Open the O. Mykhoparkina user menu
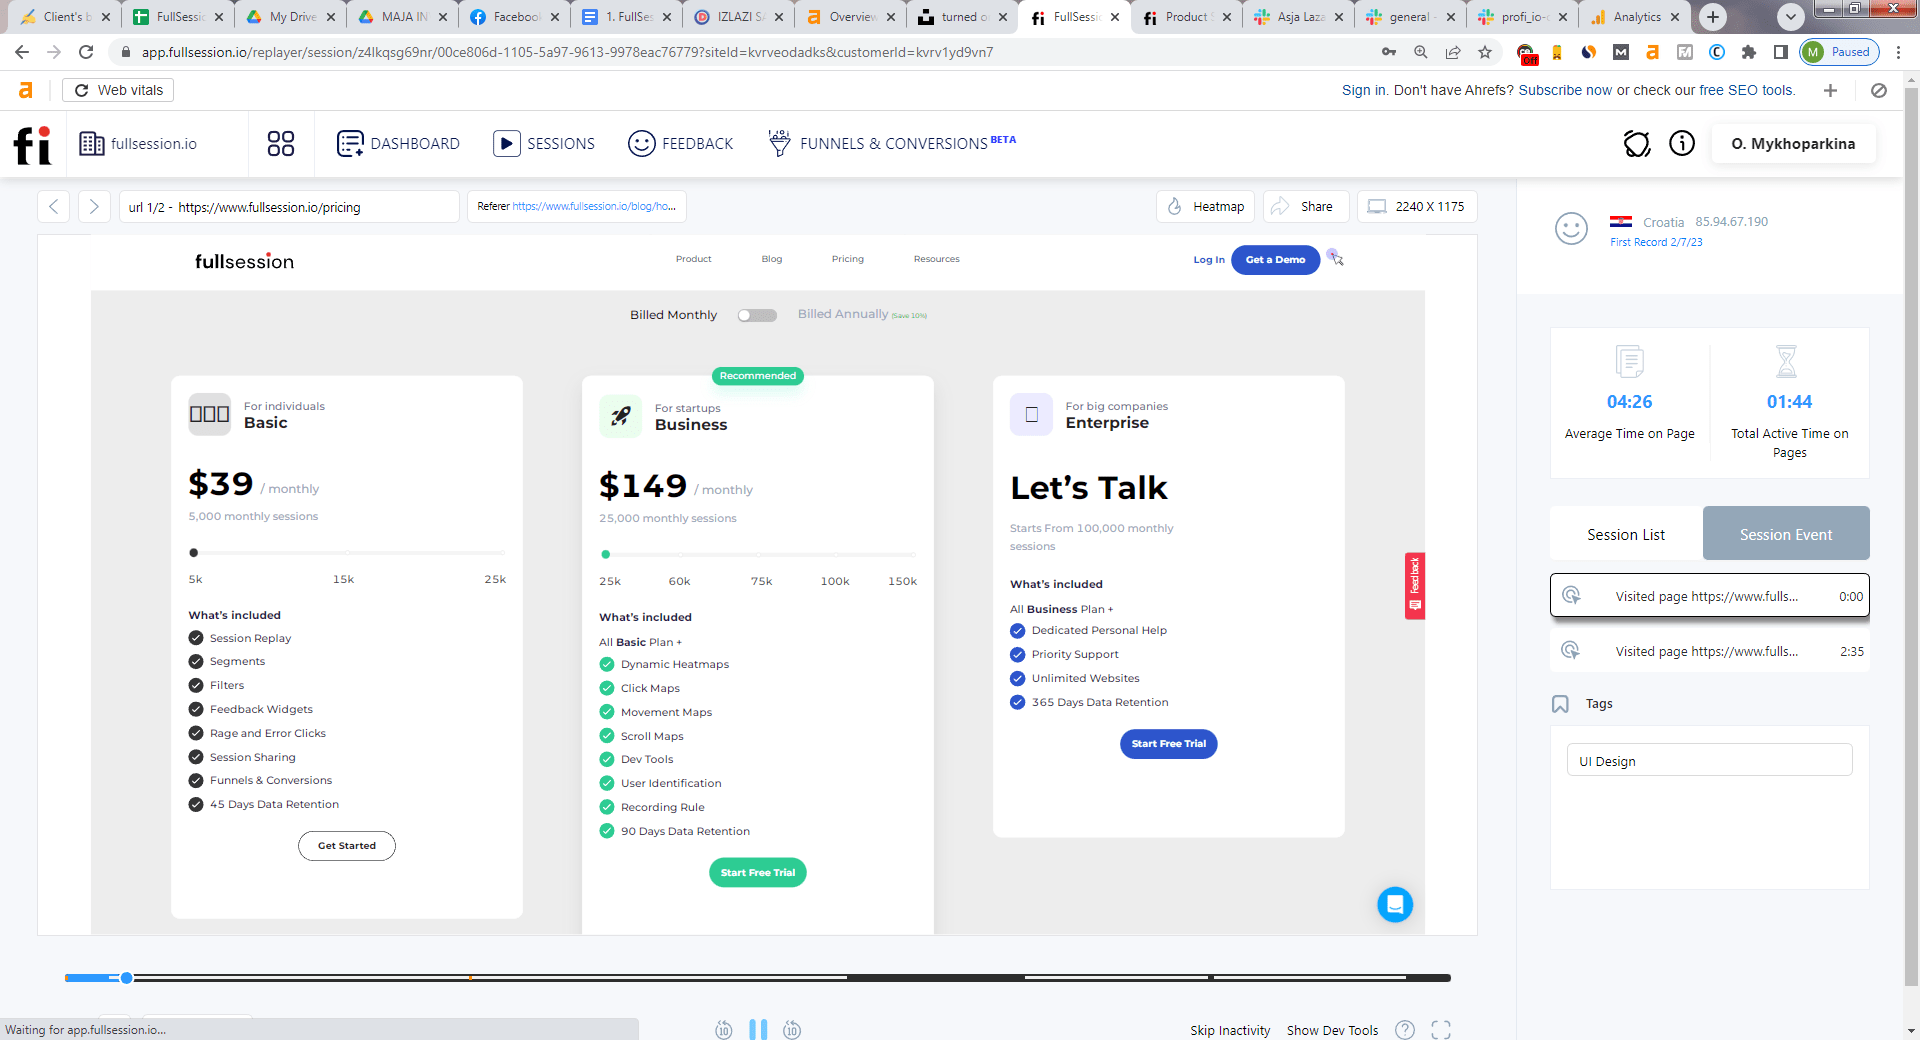Viewport: 1920px width, 1040px height. pos(1793,144)
